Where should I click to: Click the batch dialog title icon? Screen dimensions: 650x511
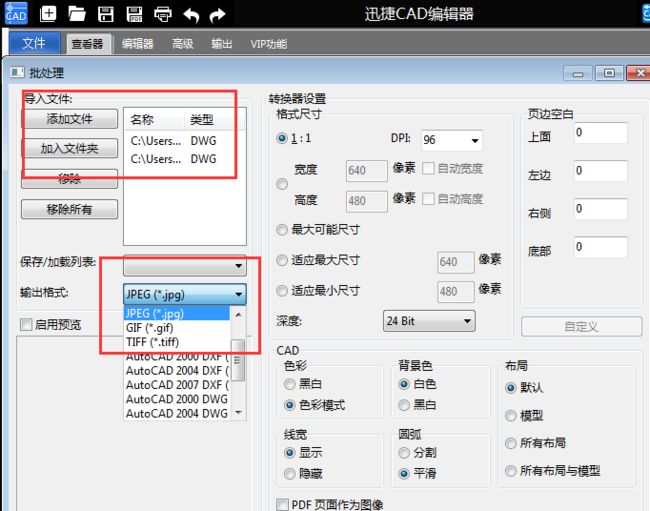pos(17,73)
